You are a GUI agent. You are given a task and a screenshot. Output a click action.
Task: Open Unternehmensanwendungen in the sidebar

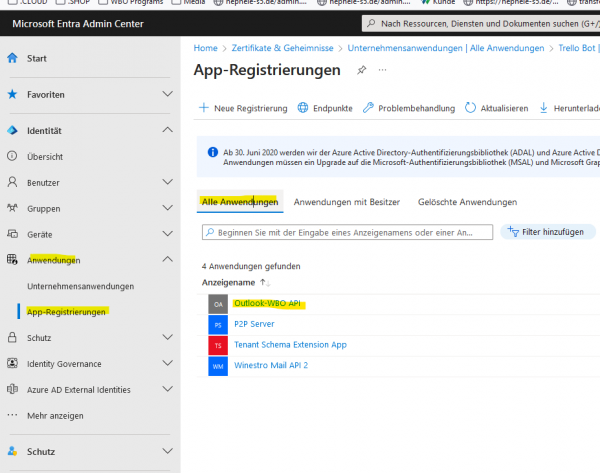click(81, 286)
